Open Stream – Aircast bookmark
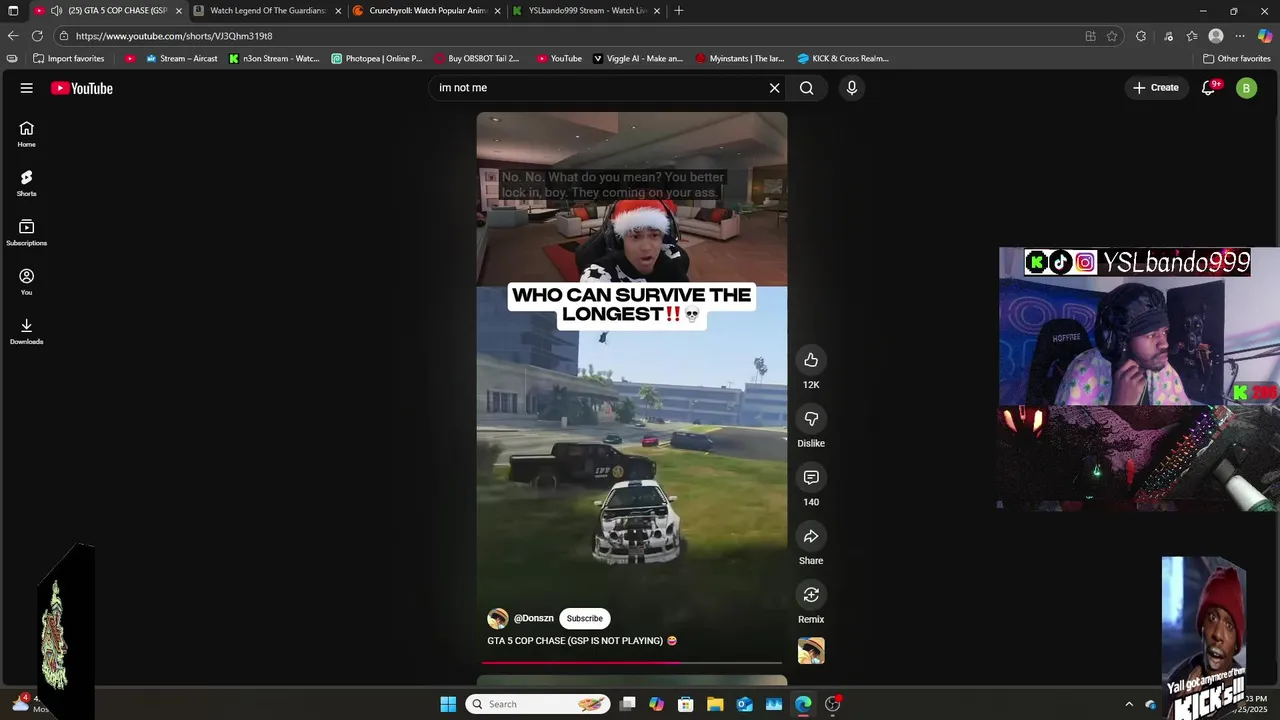This screenshot has height=720, width=1280. coord(180,58)
